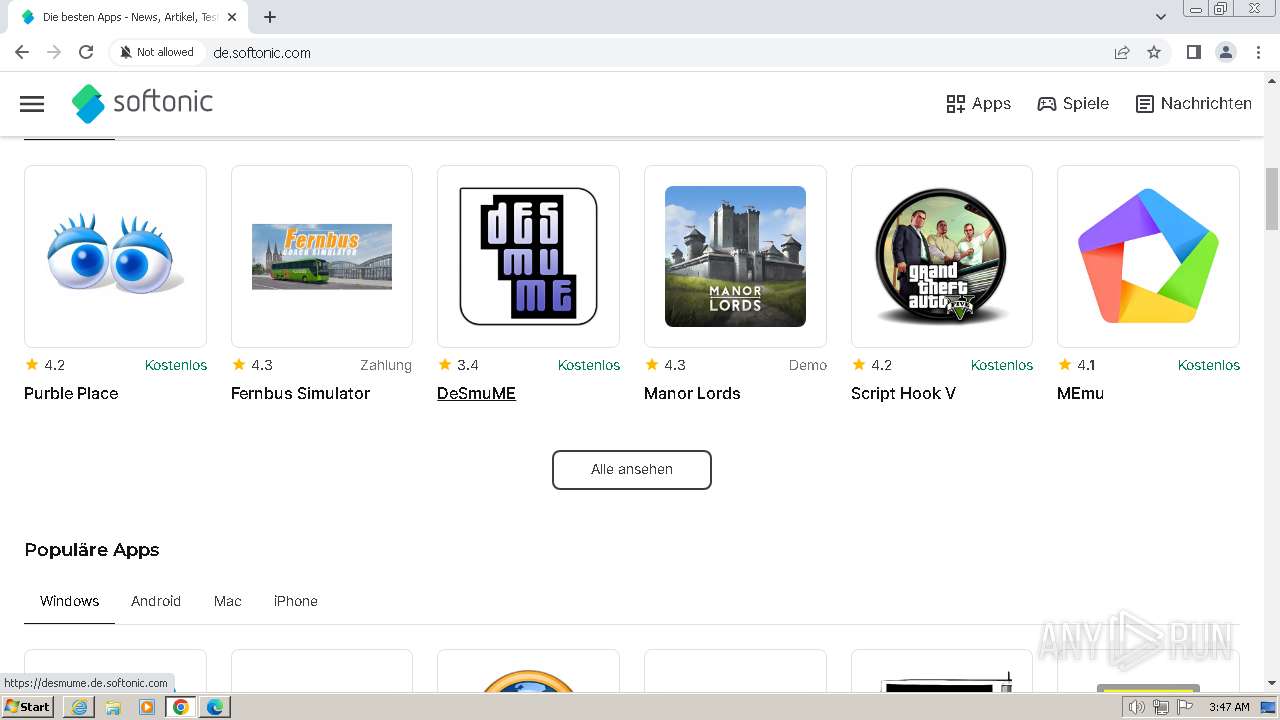Open MEmu pentagon icon
The image size is (1280, 720).
(1148, 256)
